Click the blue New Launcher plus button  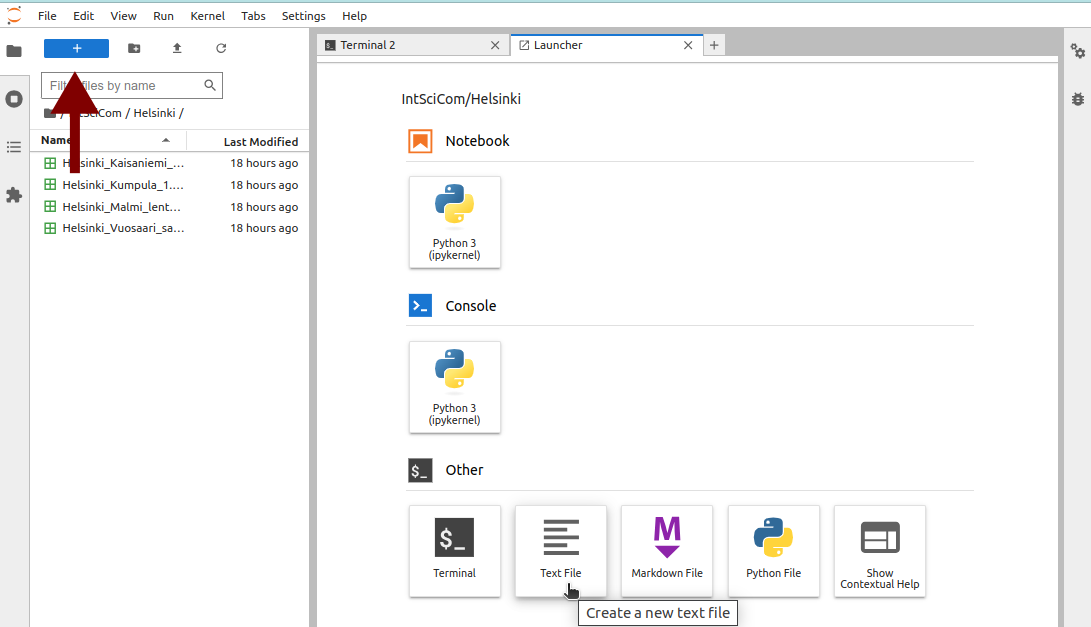pos(77,48)
